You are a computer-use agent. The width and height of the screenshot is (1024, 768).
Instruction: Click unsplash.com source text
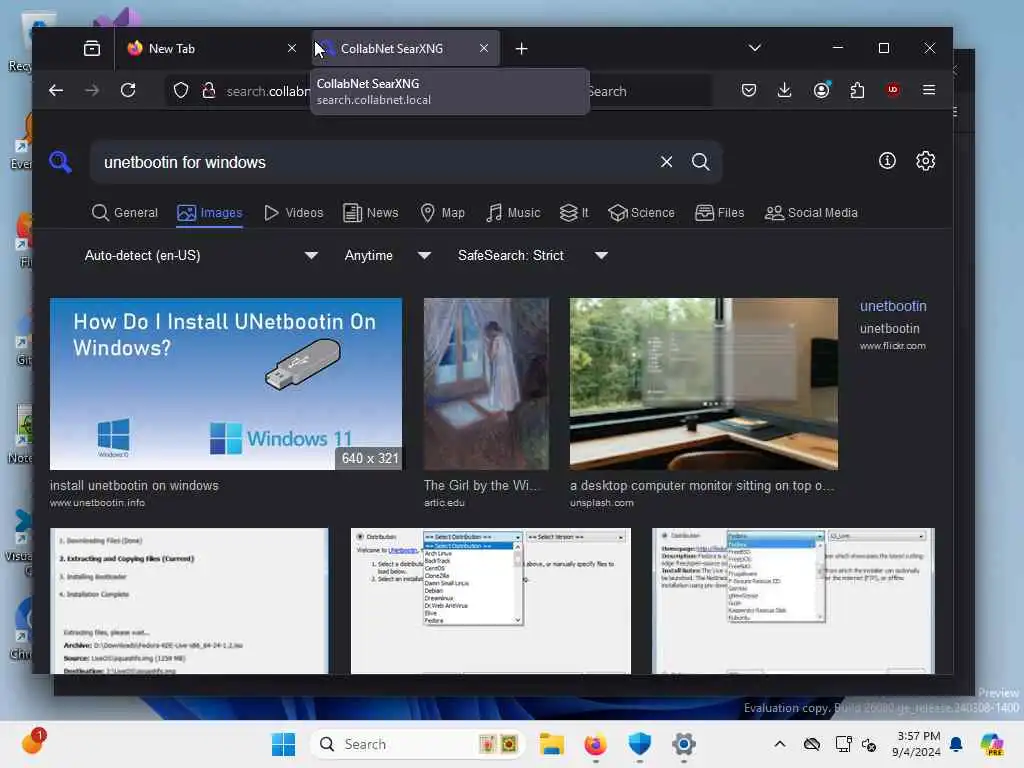[x=601, y=503]
